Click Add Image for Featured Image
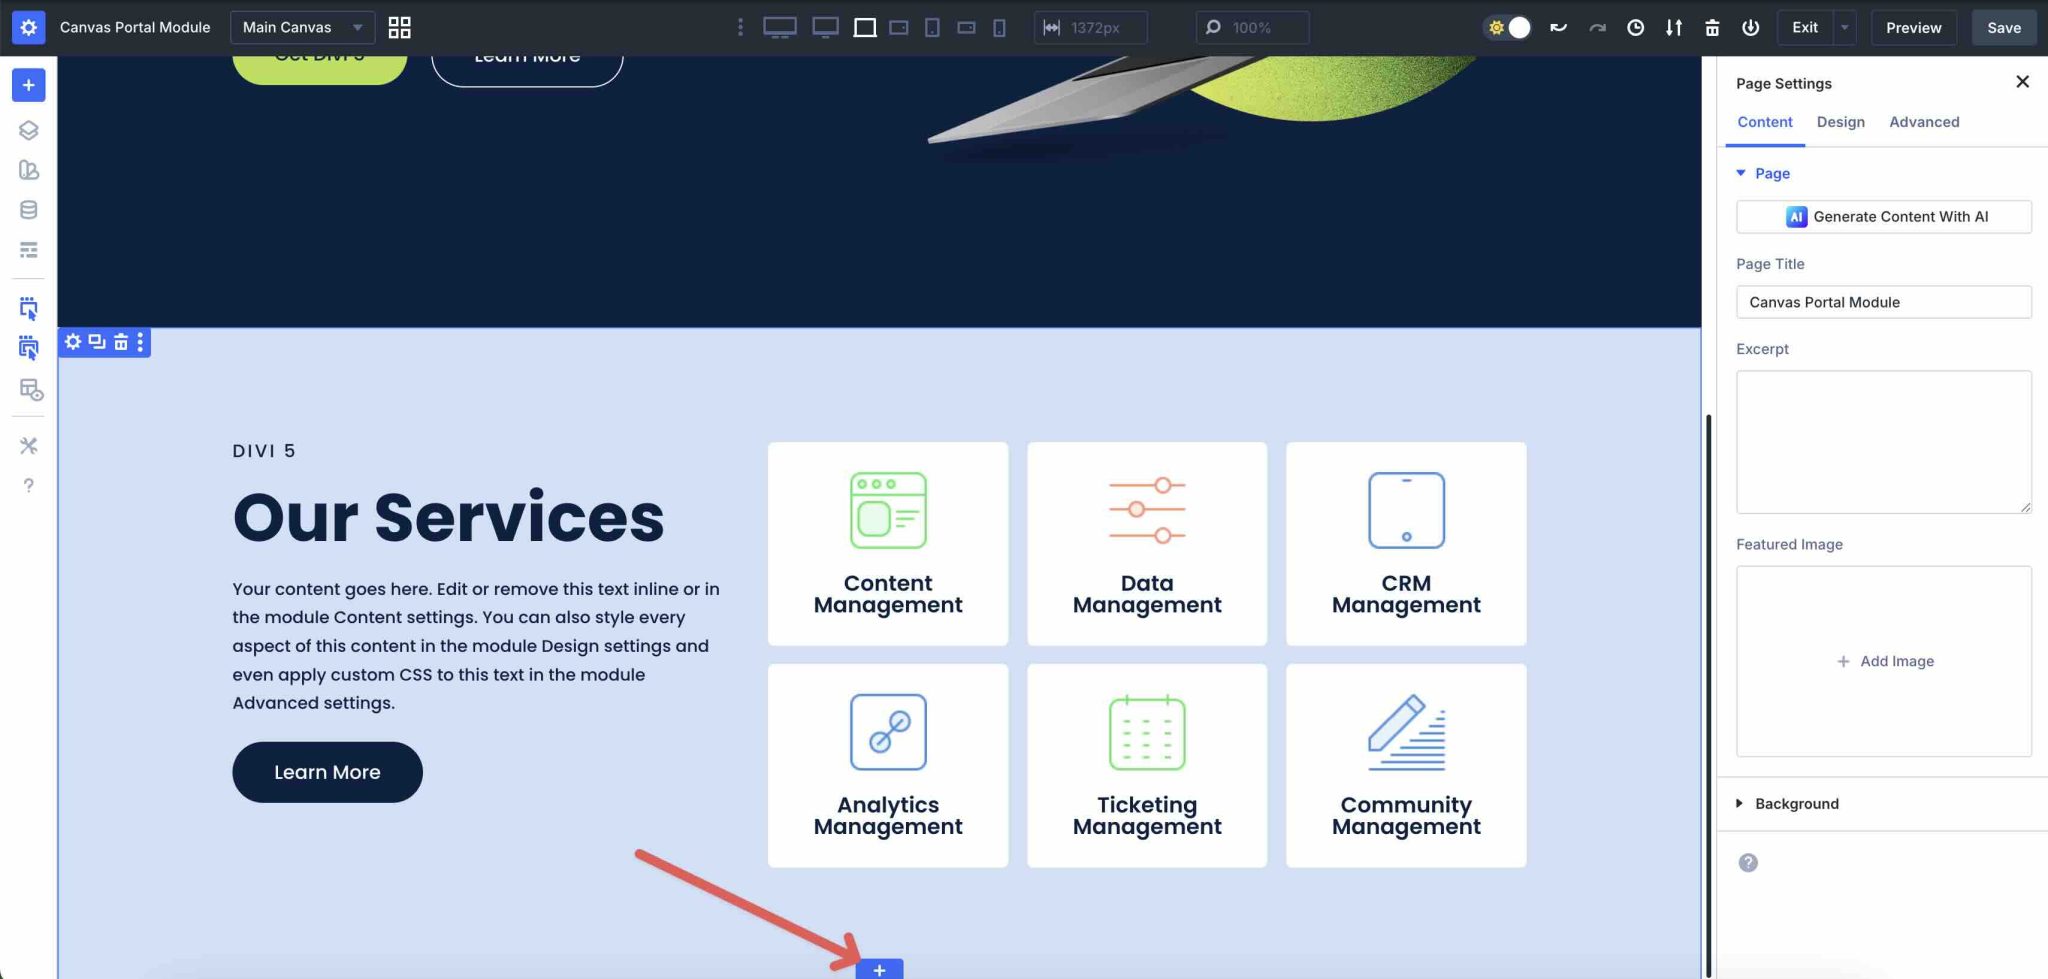 [x=1884, y=661]
